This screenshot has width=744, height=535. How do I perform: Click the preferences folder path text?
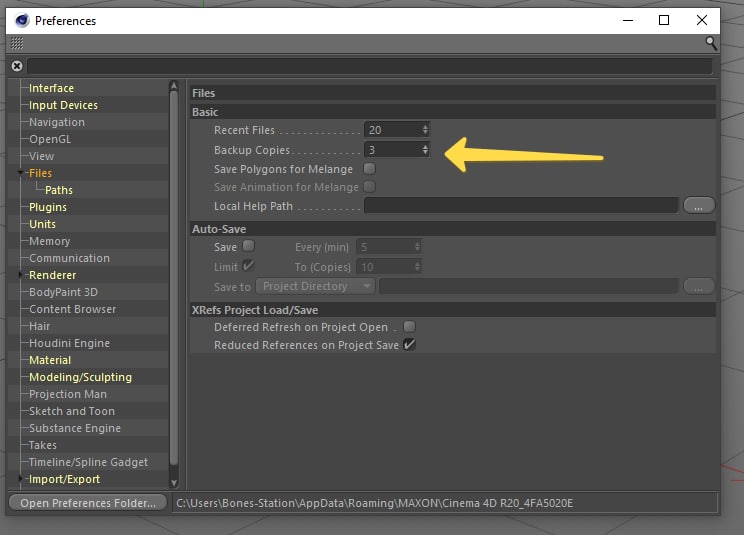pyautogui.click(x=375, y=503)
